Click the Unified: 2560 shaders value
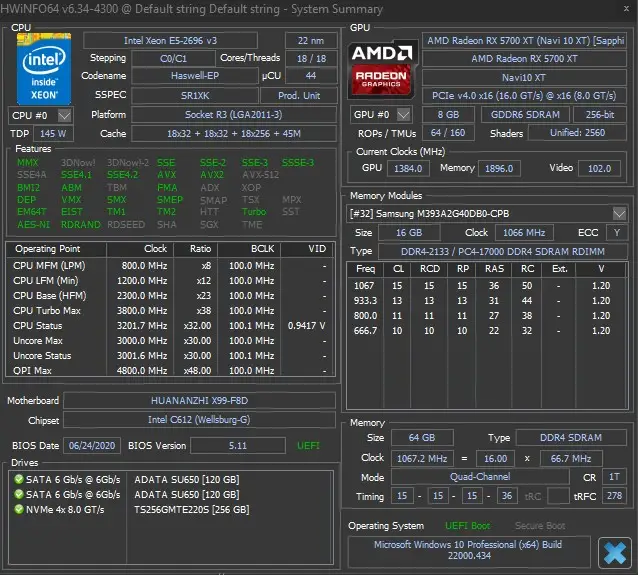 577,133
